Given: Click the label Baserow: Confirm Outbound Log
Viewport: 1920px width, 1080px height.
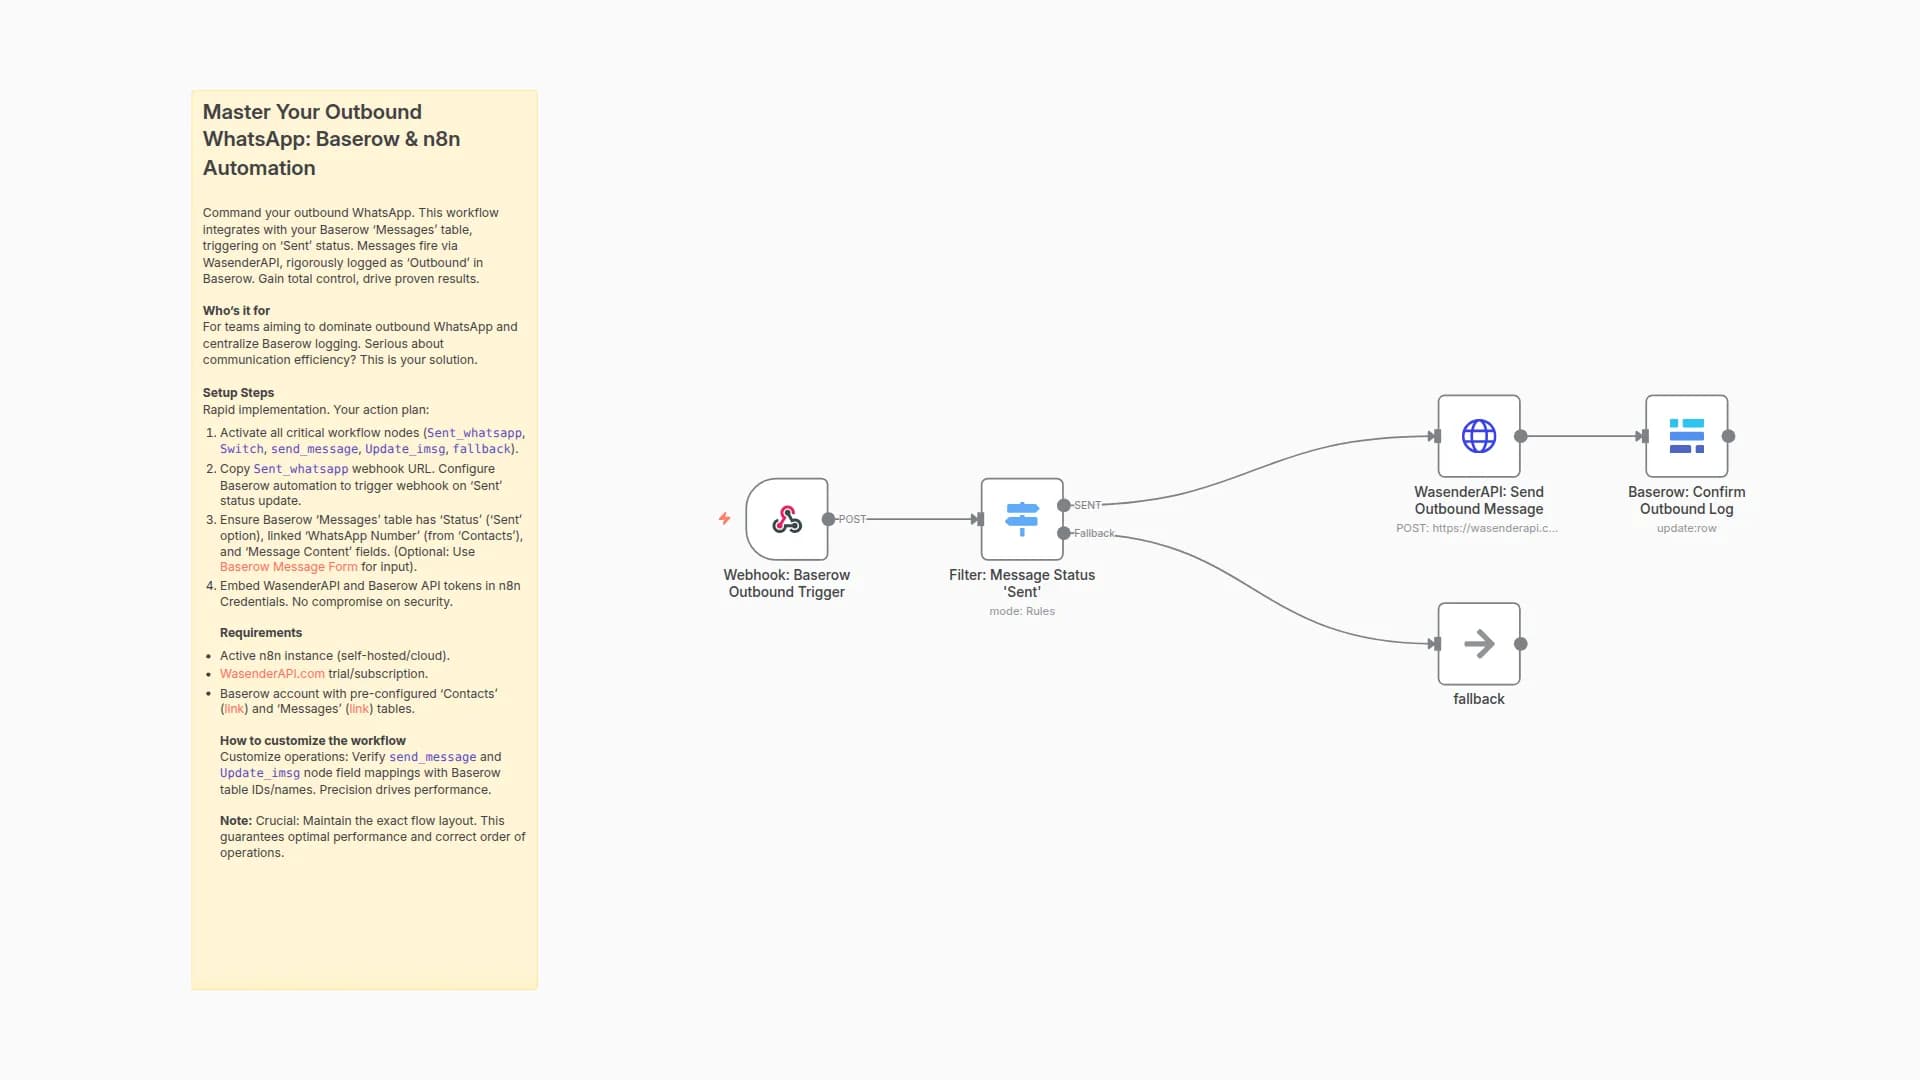Looking at the screenshot, I should [1687, 500].
